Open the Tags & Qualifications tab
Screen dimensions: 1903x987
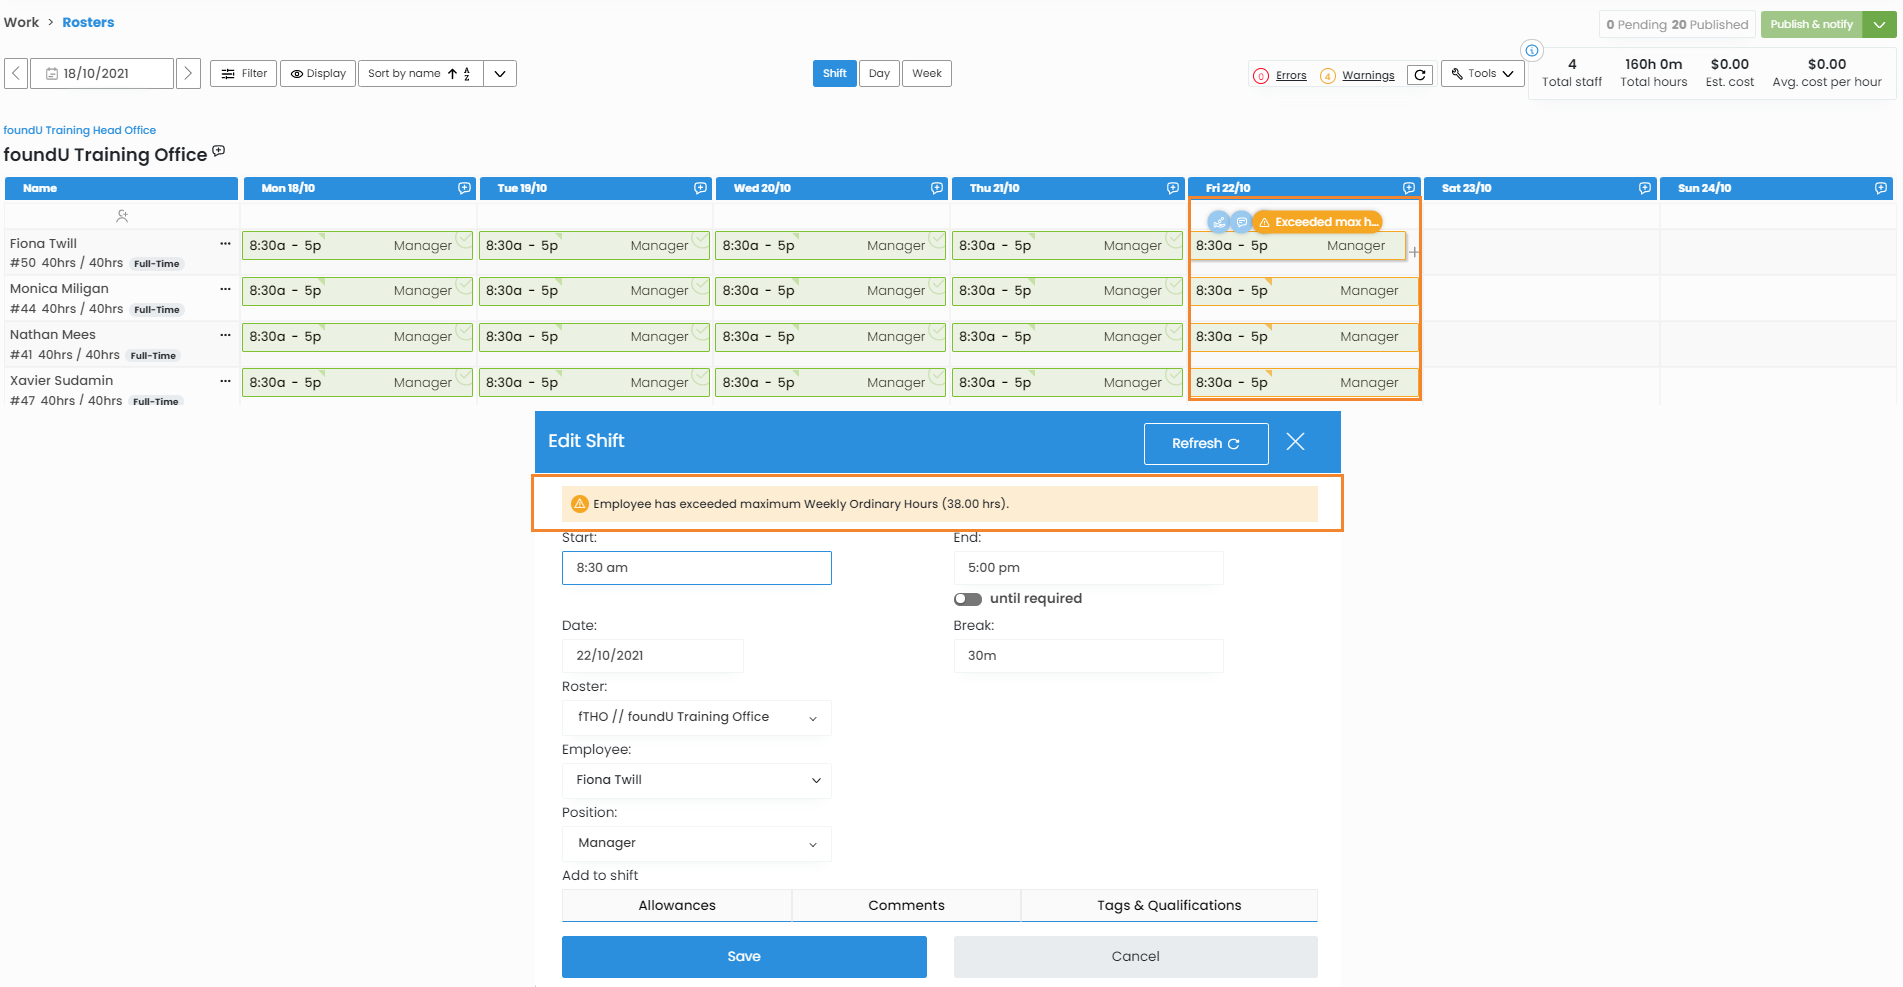(1168, 905)
